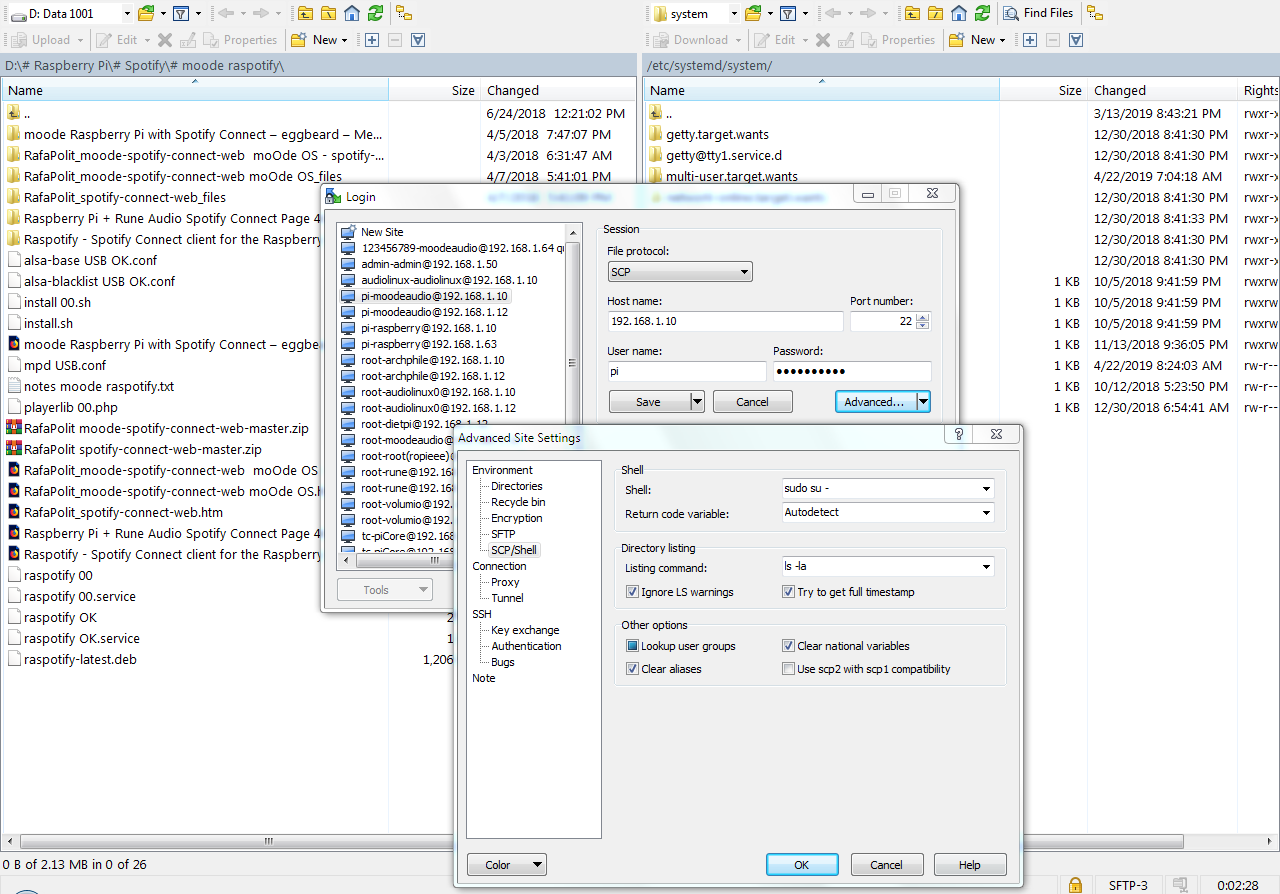Image resolution: width=1280 pixels, height=894 pixels.
Task: Select raspotify-latest.deb in local panel
Action: [x=80, y=659]
